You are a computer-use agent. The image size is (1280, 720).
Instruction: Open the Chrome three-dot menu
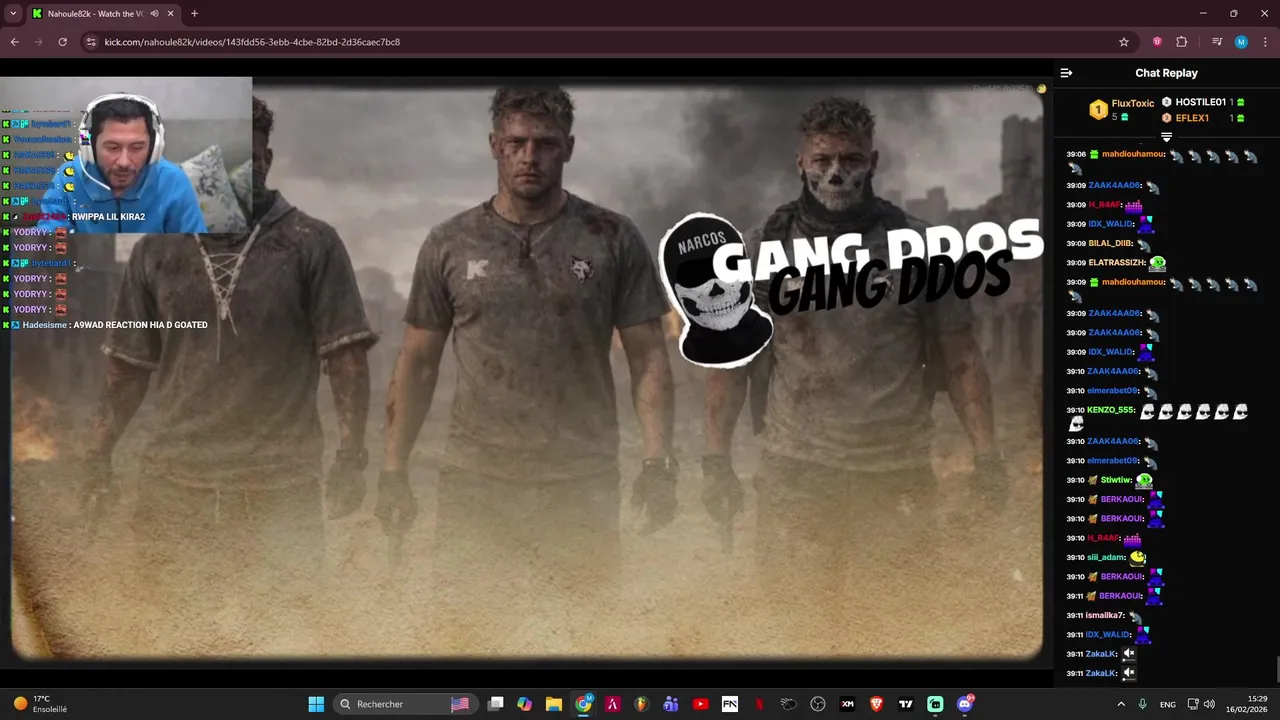coord(1265,42)
